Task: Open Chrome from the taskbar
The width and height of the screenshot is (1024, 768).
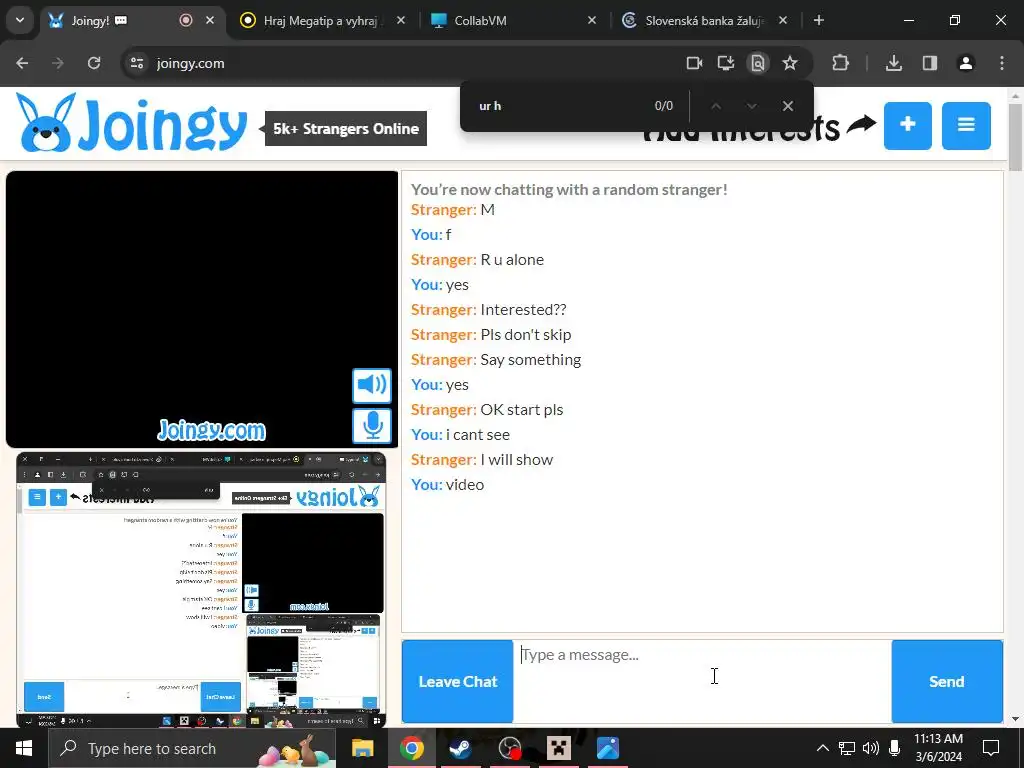Action: (411, 748)
